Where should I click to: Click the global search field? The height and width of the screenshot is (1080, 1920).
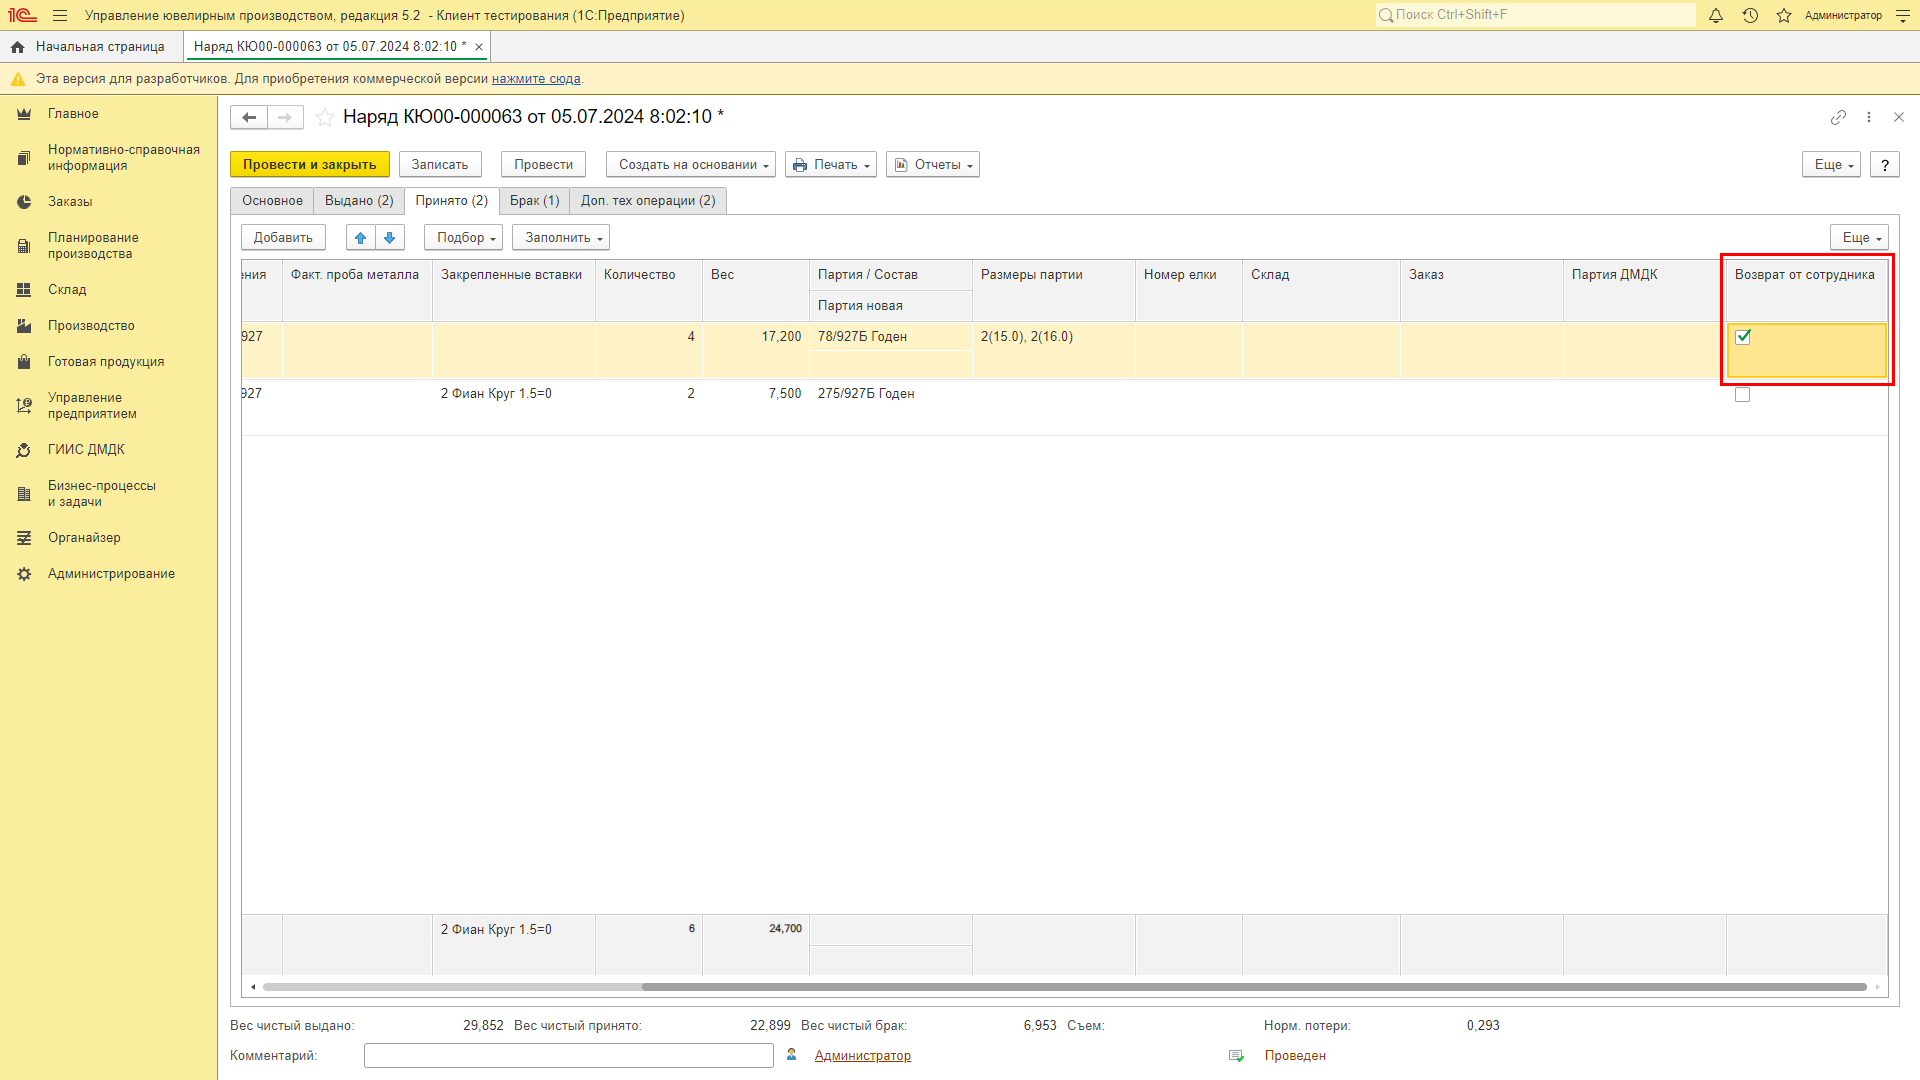[1535, 15]
